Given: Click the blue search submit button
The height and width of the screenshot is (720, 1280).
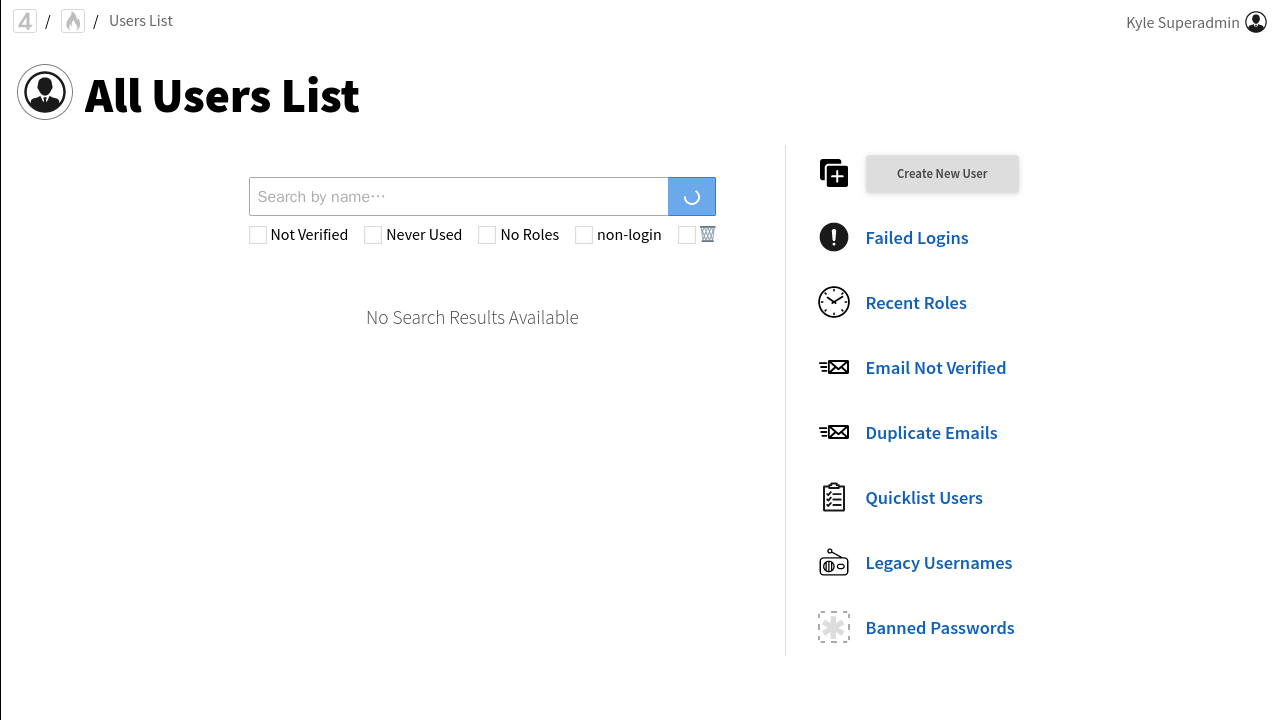Looking at the screenshot, I should coord(692,197).
